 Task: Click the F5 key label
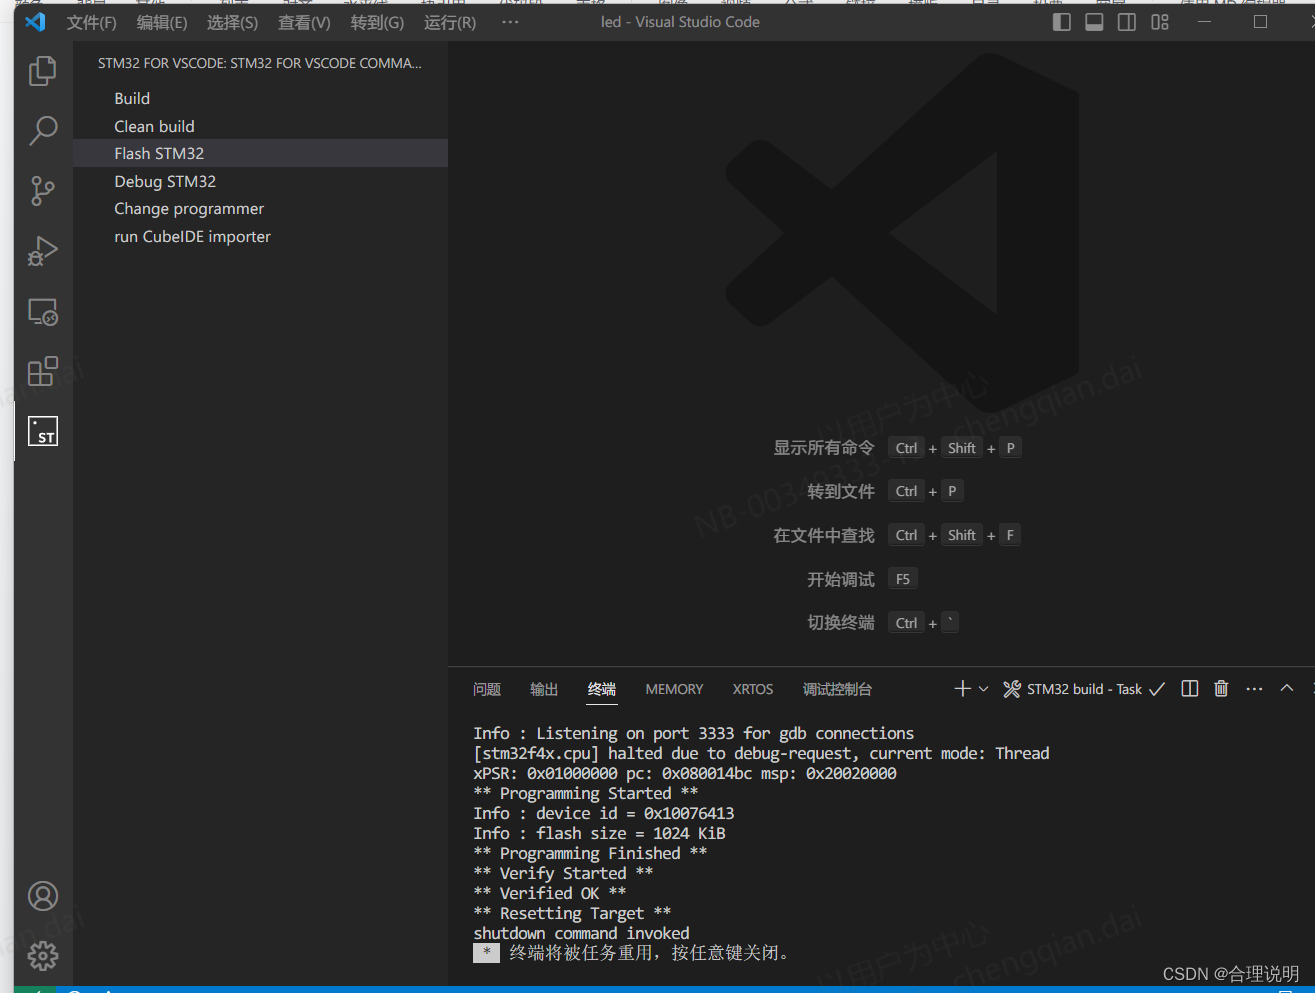(x=903, y=579)
